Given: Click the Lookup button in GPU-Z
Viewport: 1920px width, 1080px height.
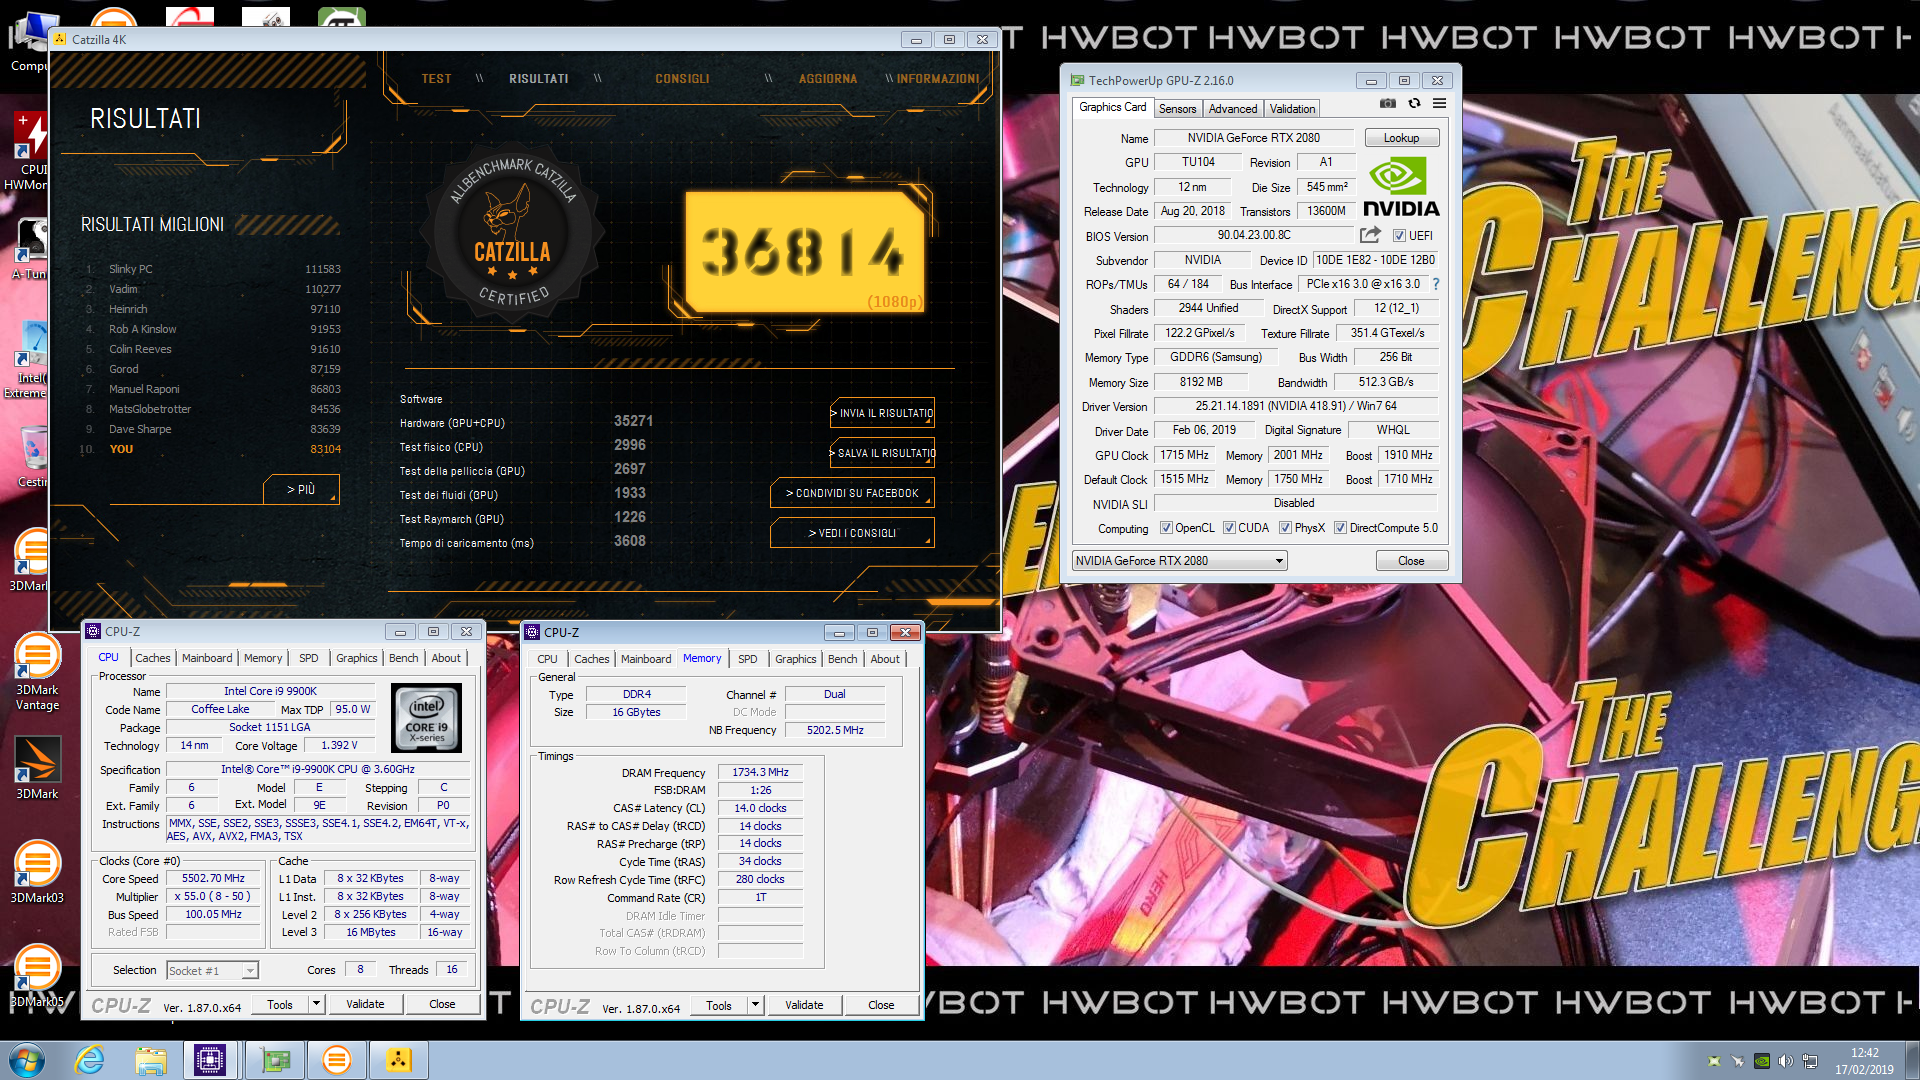Looking at the screenshot, I should [1401, 138].
